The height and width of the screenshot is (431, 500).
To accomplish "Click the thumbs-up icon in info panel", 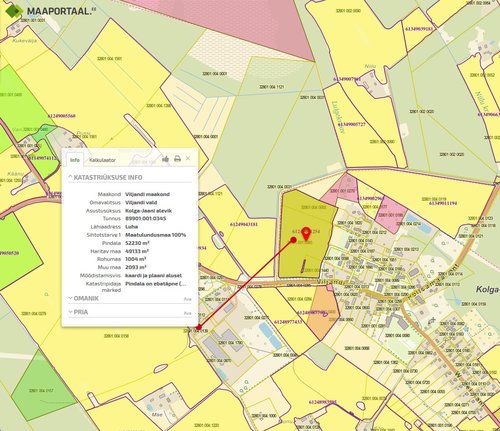I will tap(166, 159).
